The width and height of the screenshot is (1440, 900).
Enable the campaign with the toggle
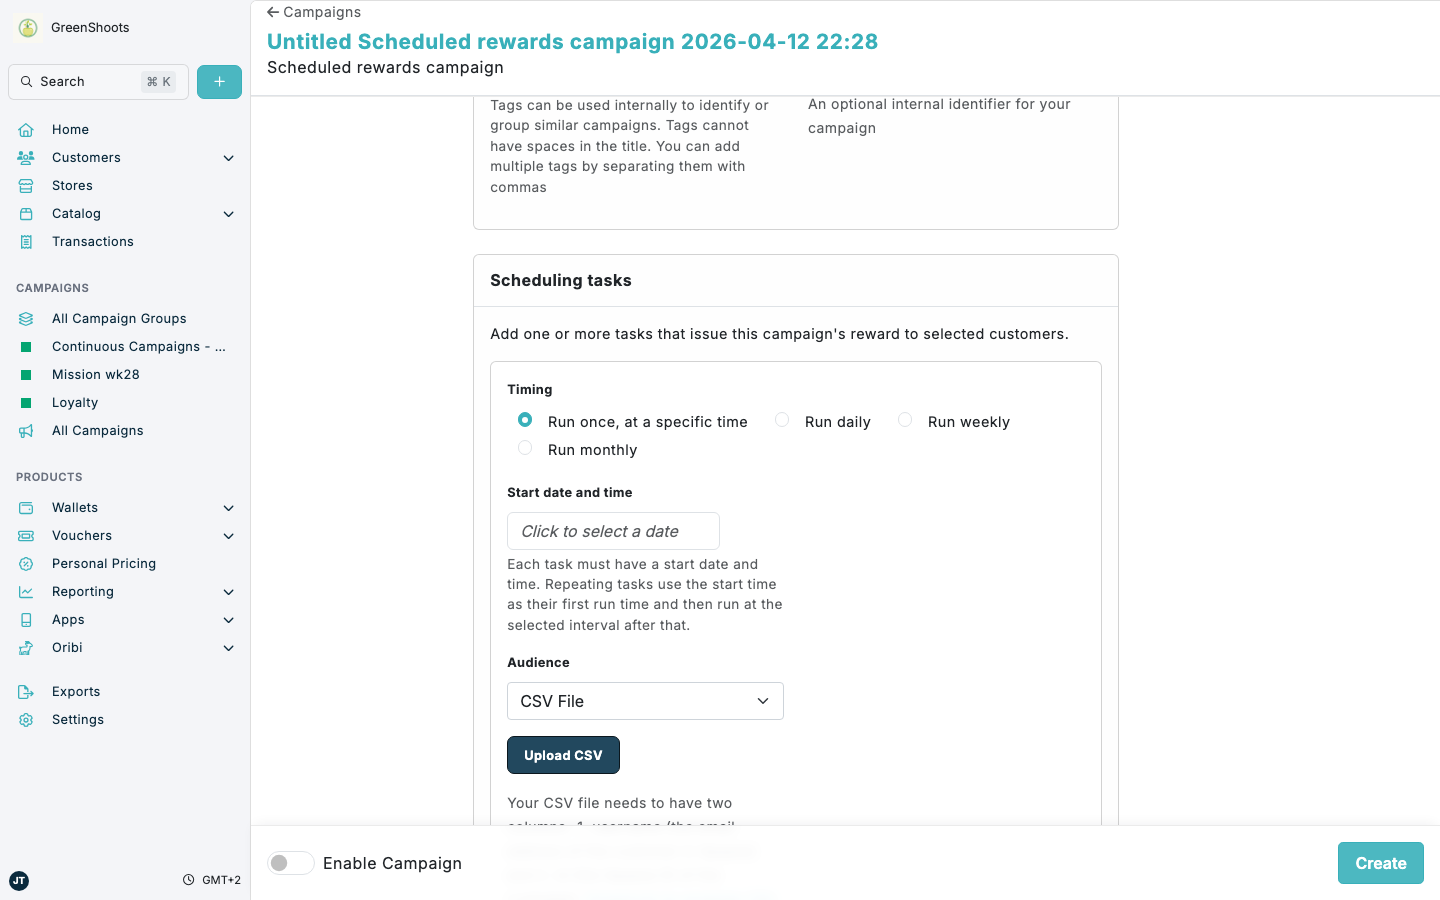click(x=290, y=862)
